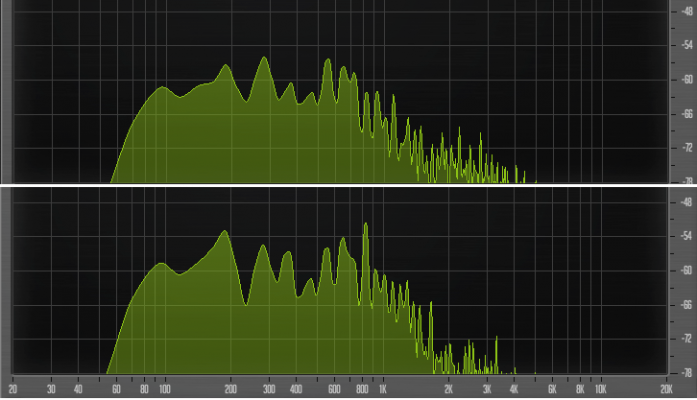
Task: Select the 40 frequency axis label
Action: click(x=78, y=389)
